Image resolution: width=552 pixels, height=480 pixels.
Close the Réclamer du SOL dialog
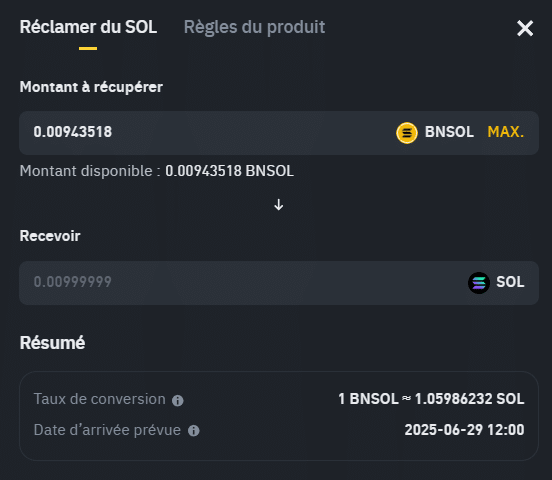pos(525,28)
